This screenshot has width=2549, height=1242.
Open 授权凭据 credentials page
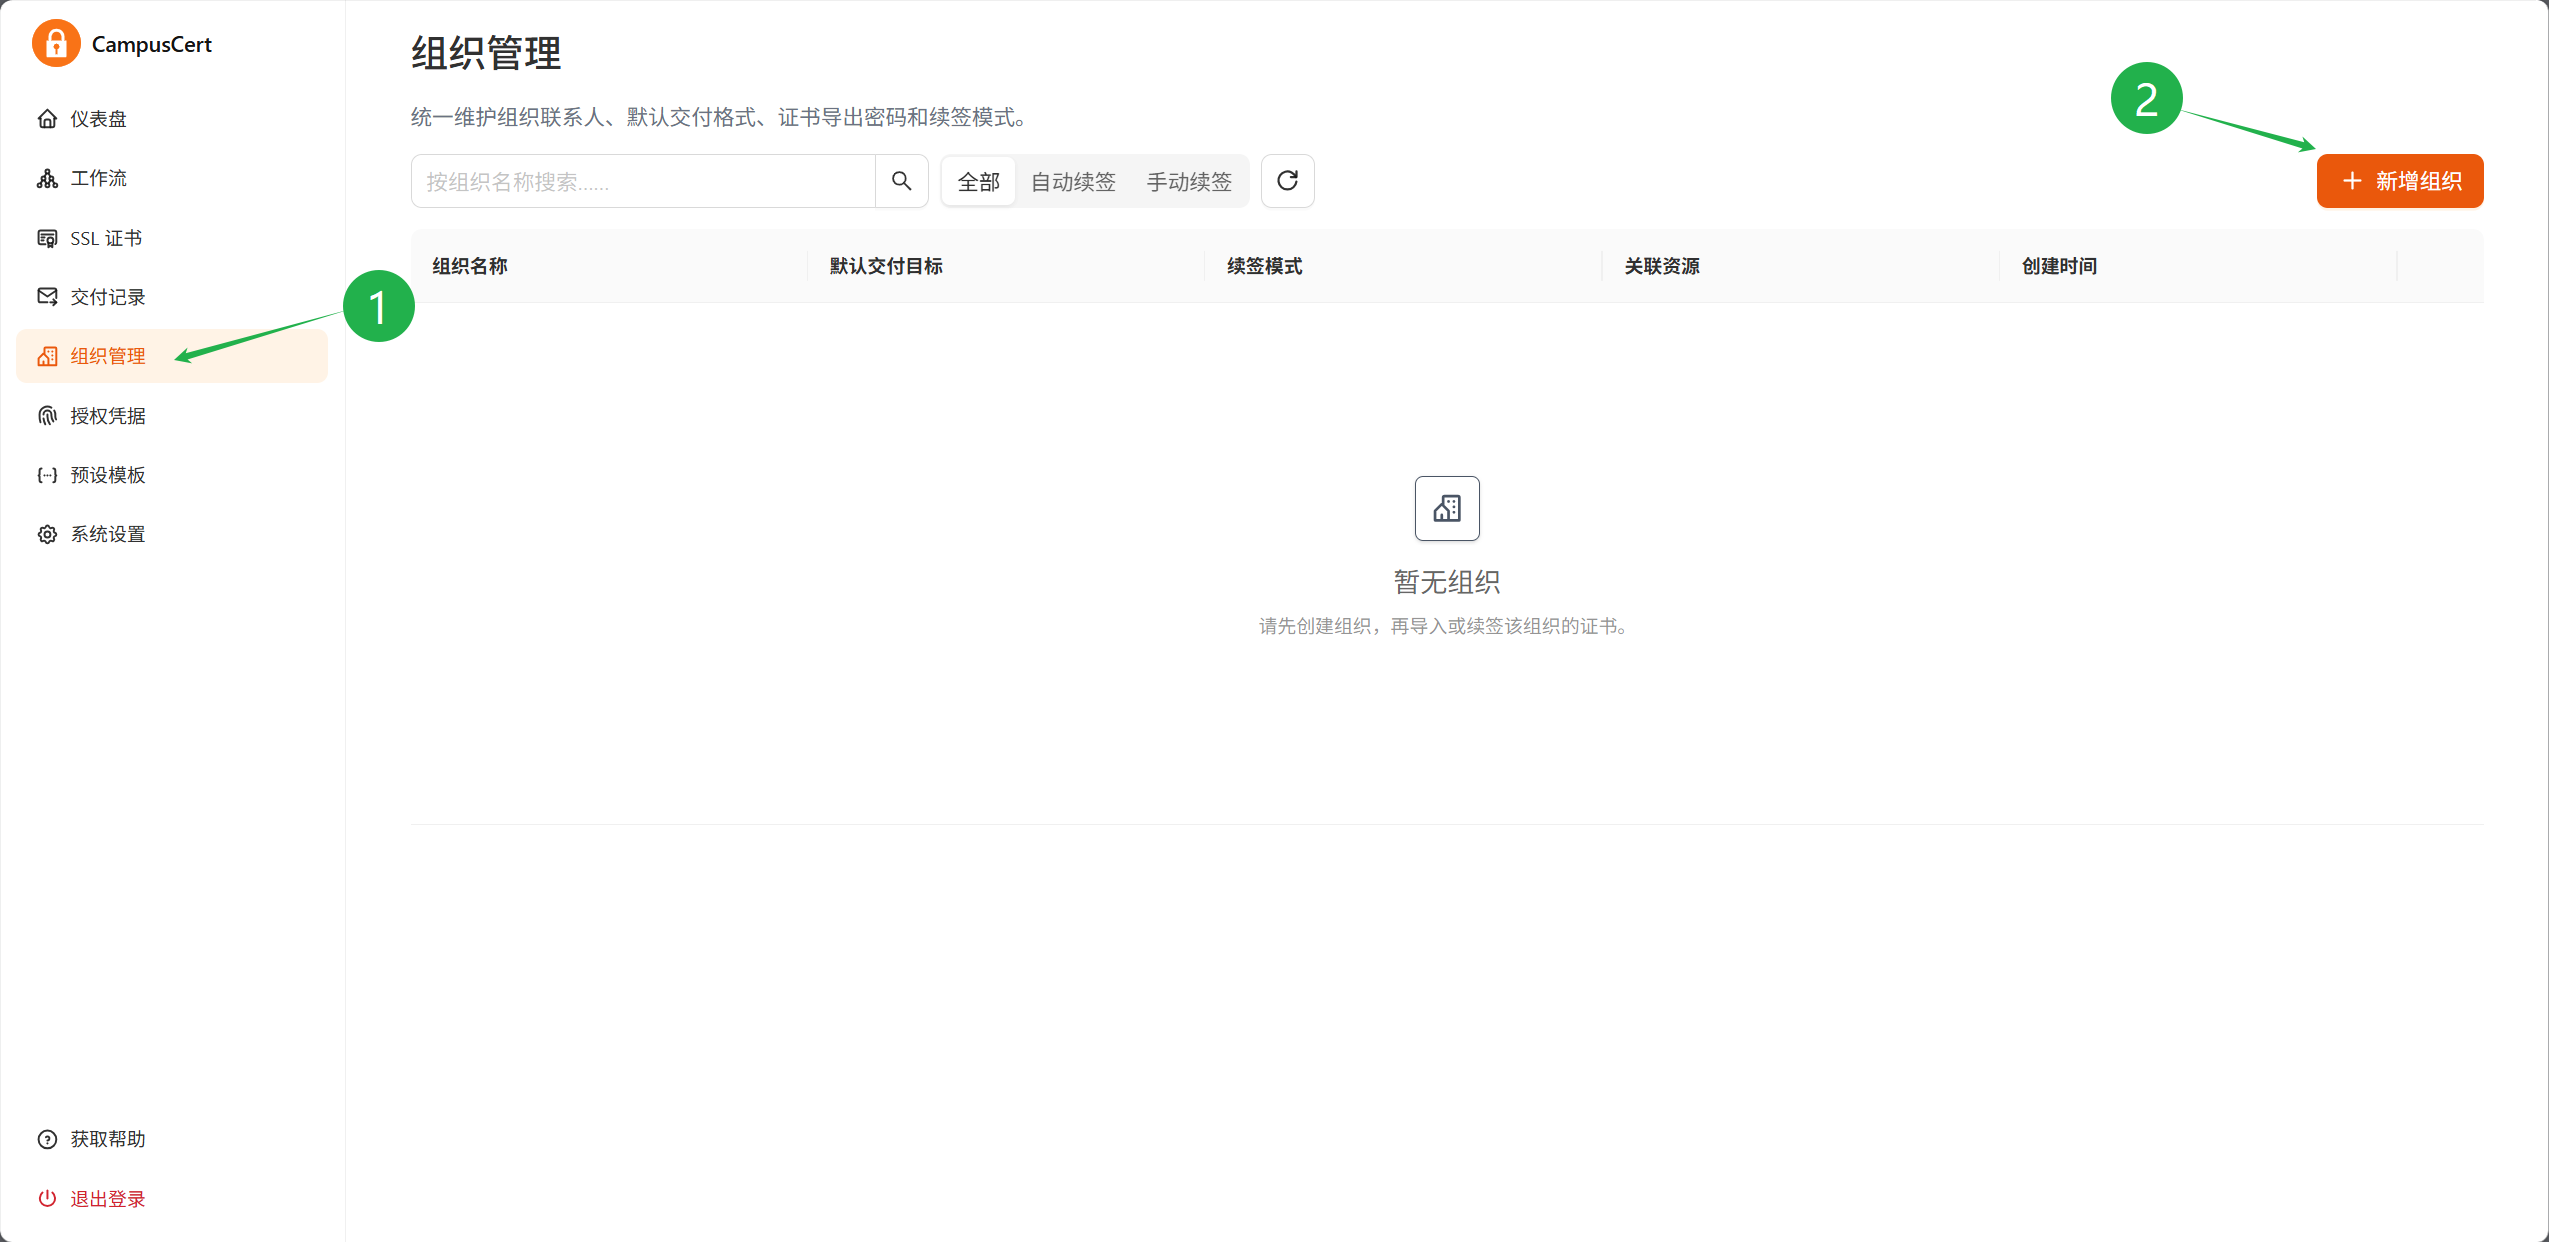click(172, 416)
